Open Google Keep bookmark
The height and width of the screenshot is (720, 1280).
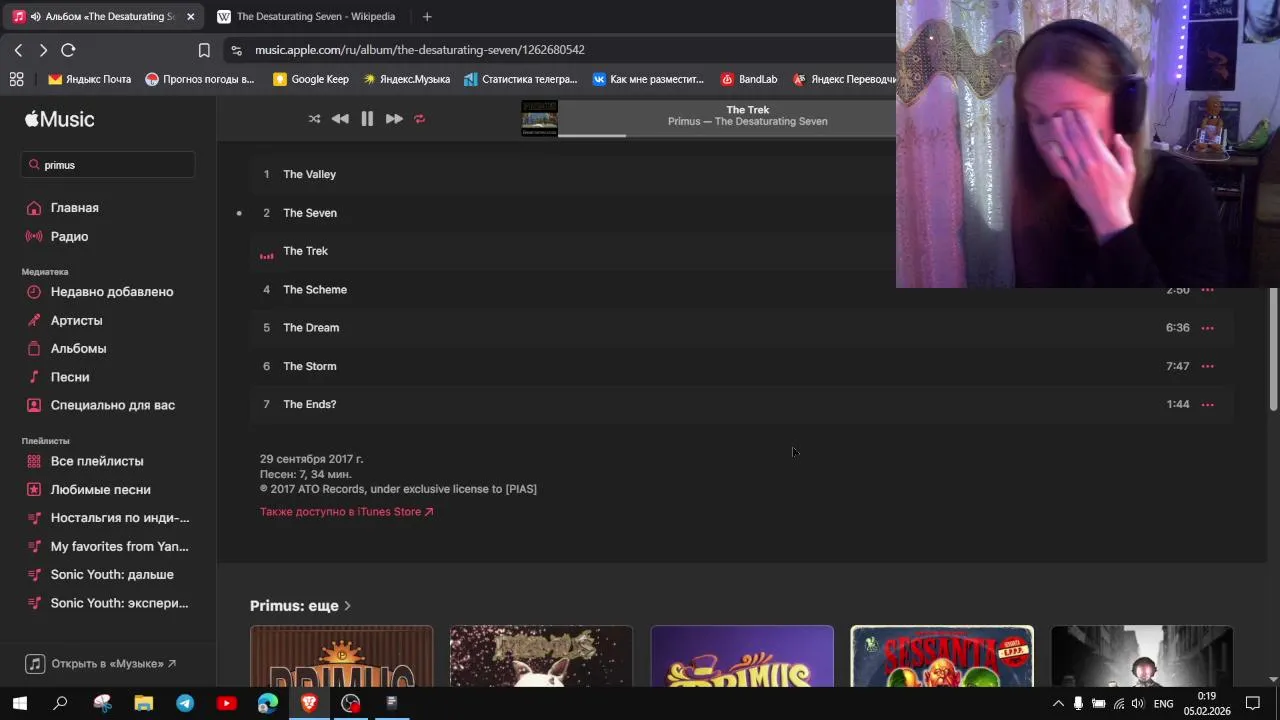point(311,79)
